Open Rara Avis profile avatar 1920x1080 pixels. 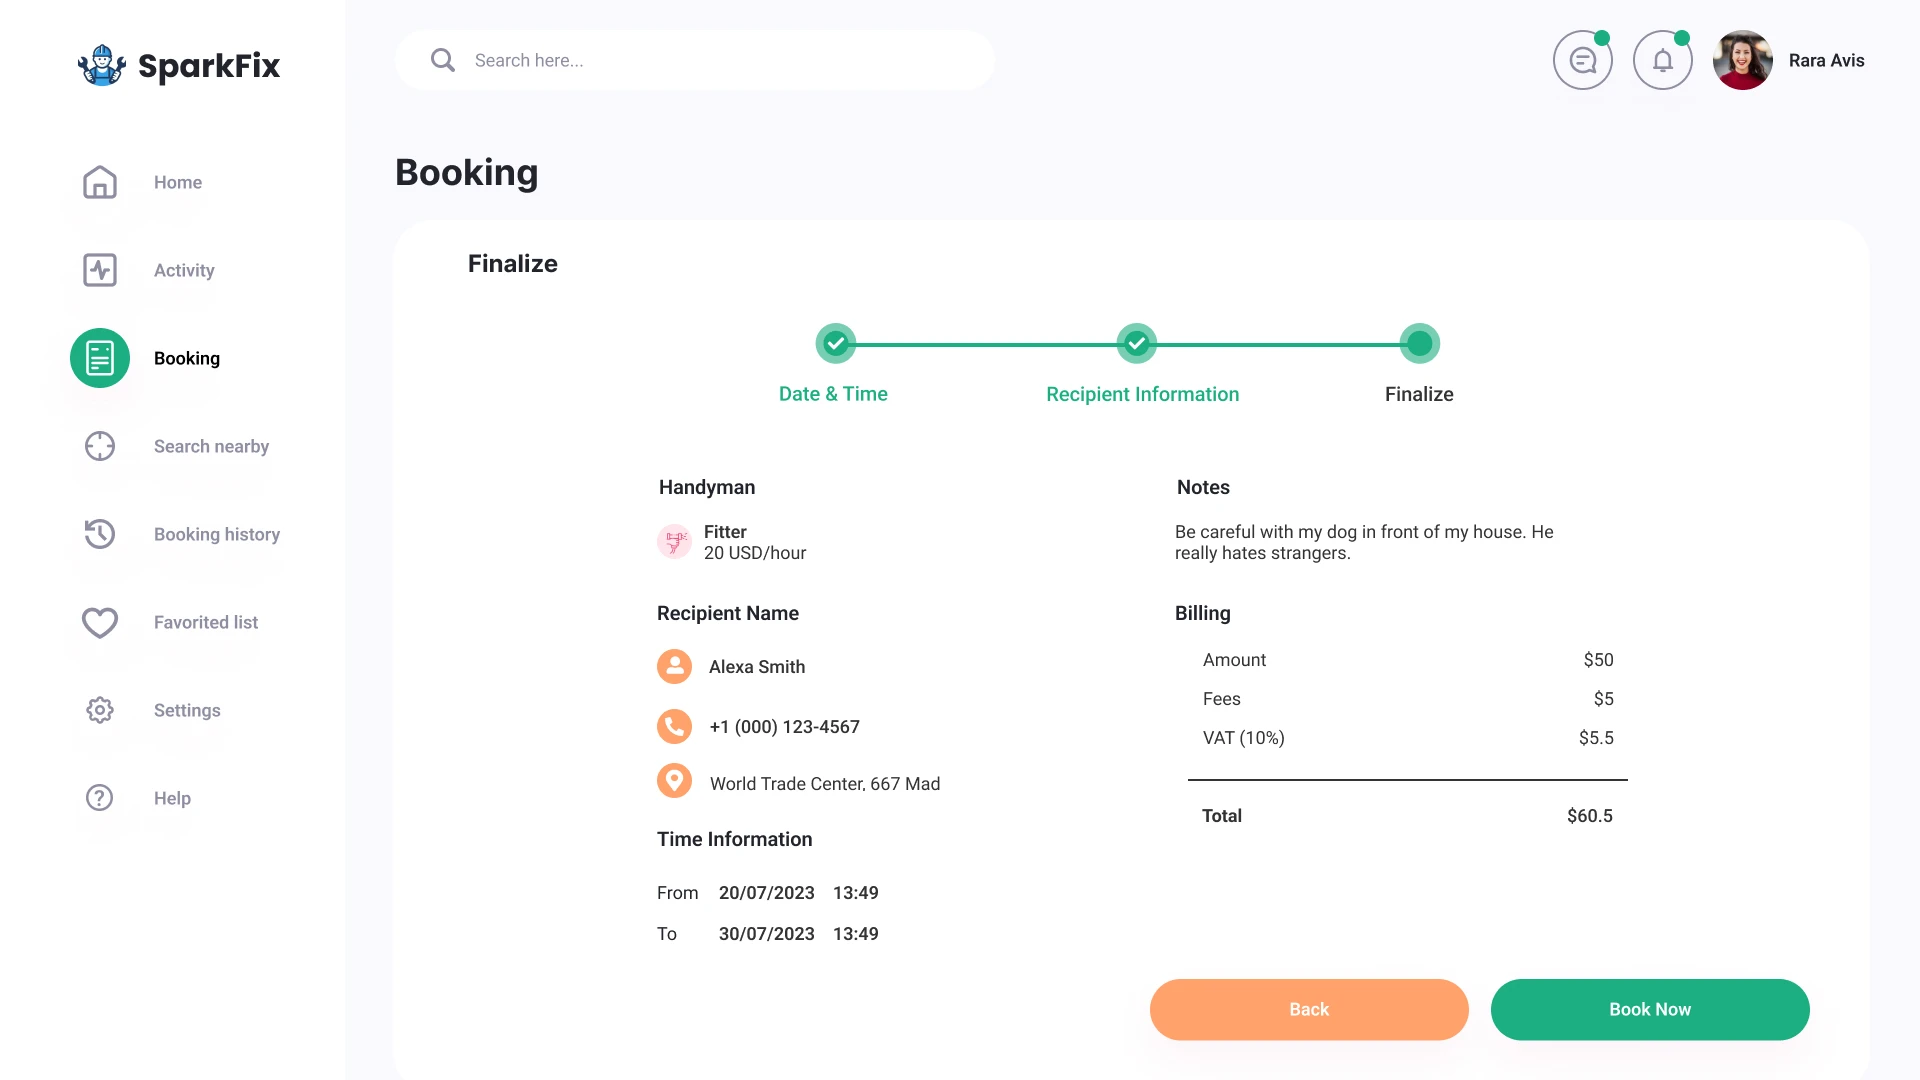click(1742, 61)
